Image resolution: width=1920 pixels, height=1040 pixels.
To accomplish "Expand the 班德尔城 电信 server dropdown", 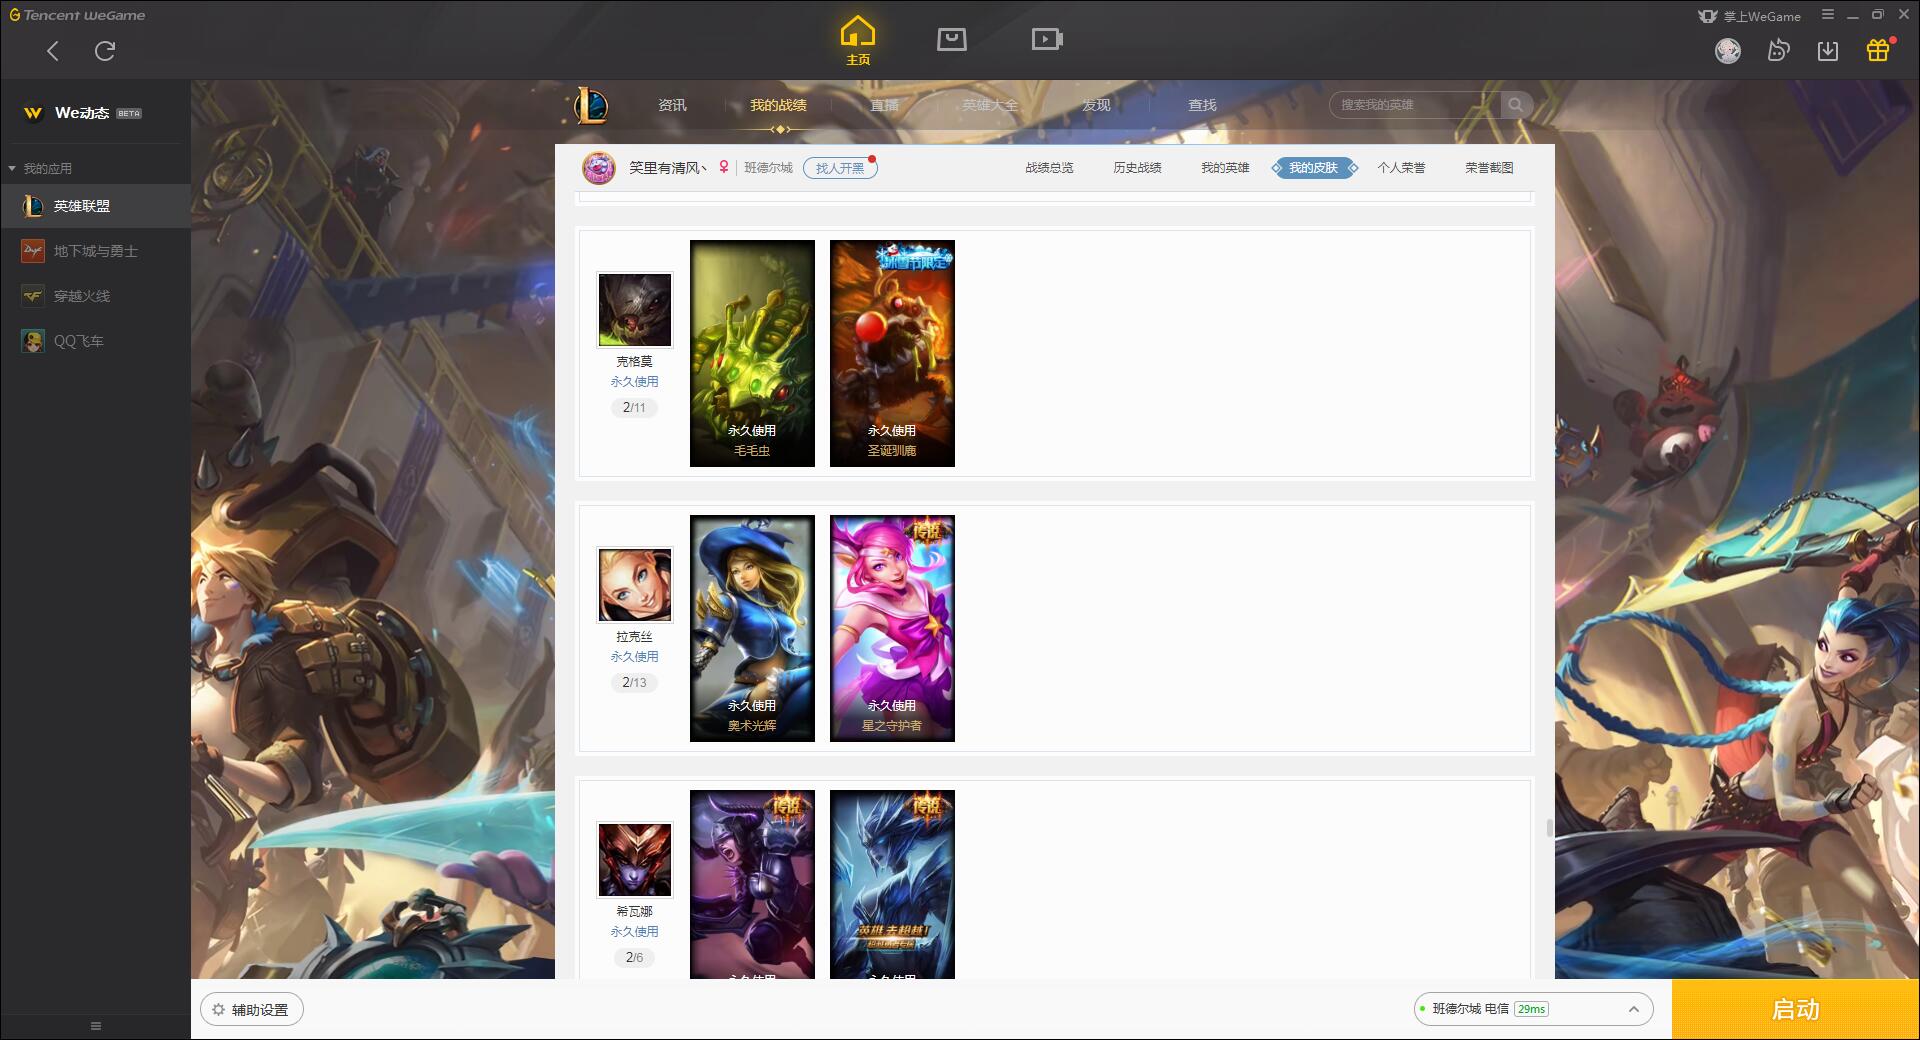I will point(1533,1009).
